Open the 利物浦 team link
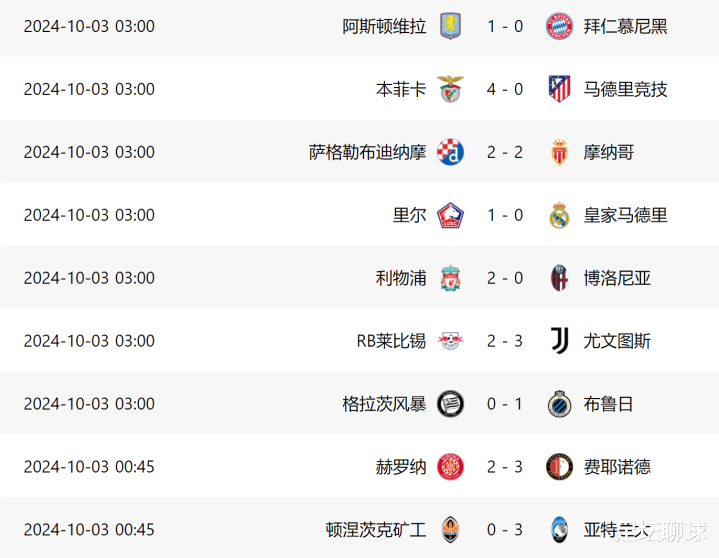This screenshot has height=558, width=719. (x=401, y=278)
